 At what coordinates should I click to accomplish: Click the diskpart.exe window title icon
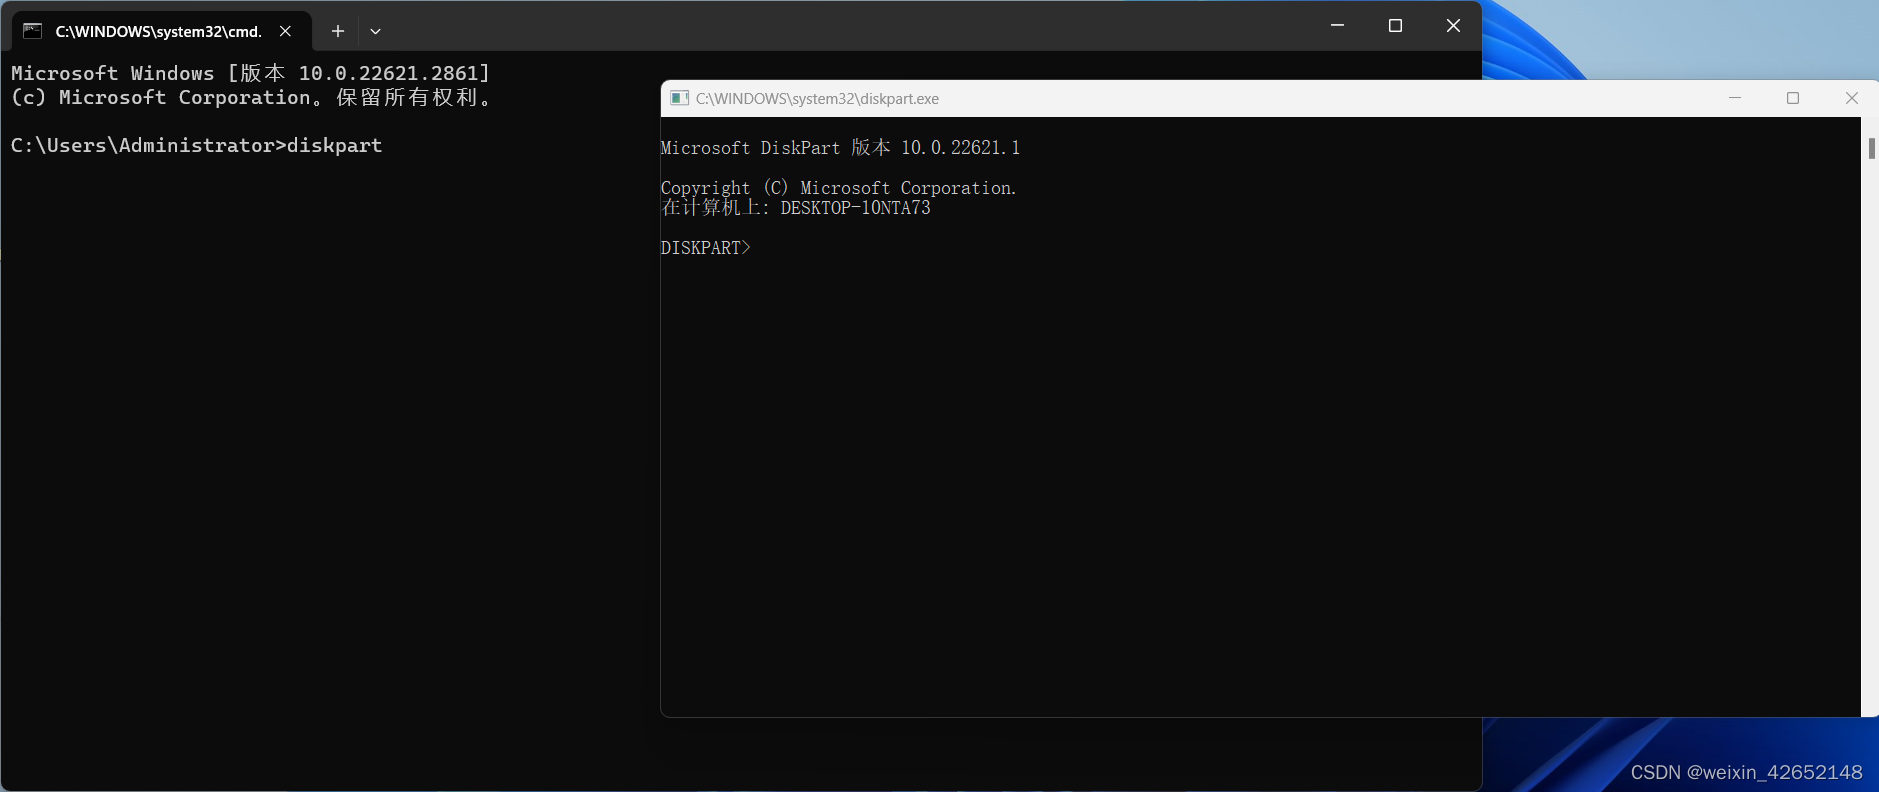(x=680, y=98)
